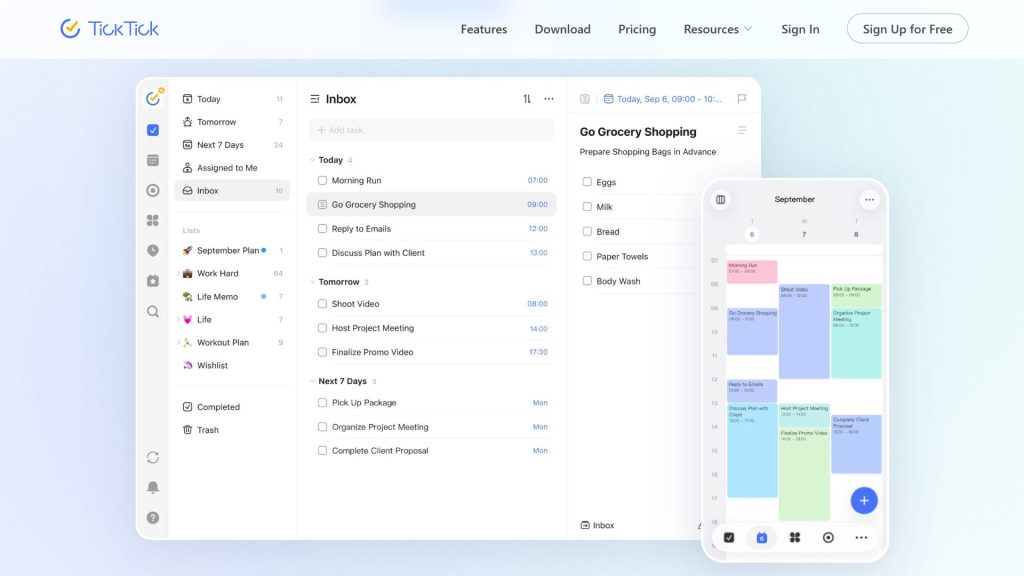The image size is (1024, 576).
Task: Toggle sidebar with menu icon beside Inbox
Action: pos(315,99)
